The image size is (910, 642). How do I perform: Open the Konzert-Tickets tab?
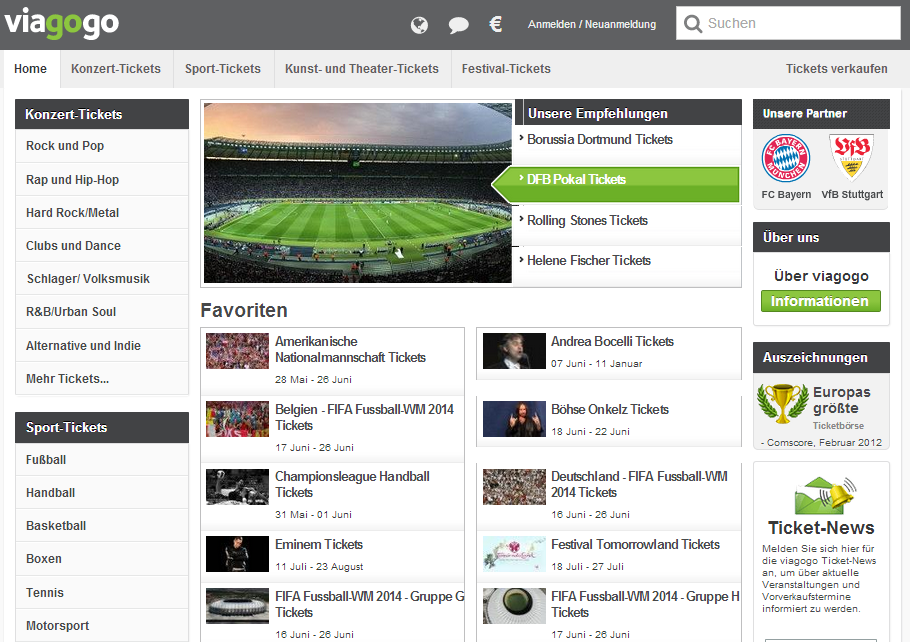click(116, 68)
